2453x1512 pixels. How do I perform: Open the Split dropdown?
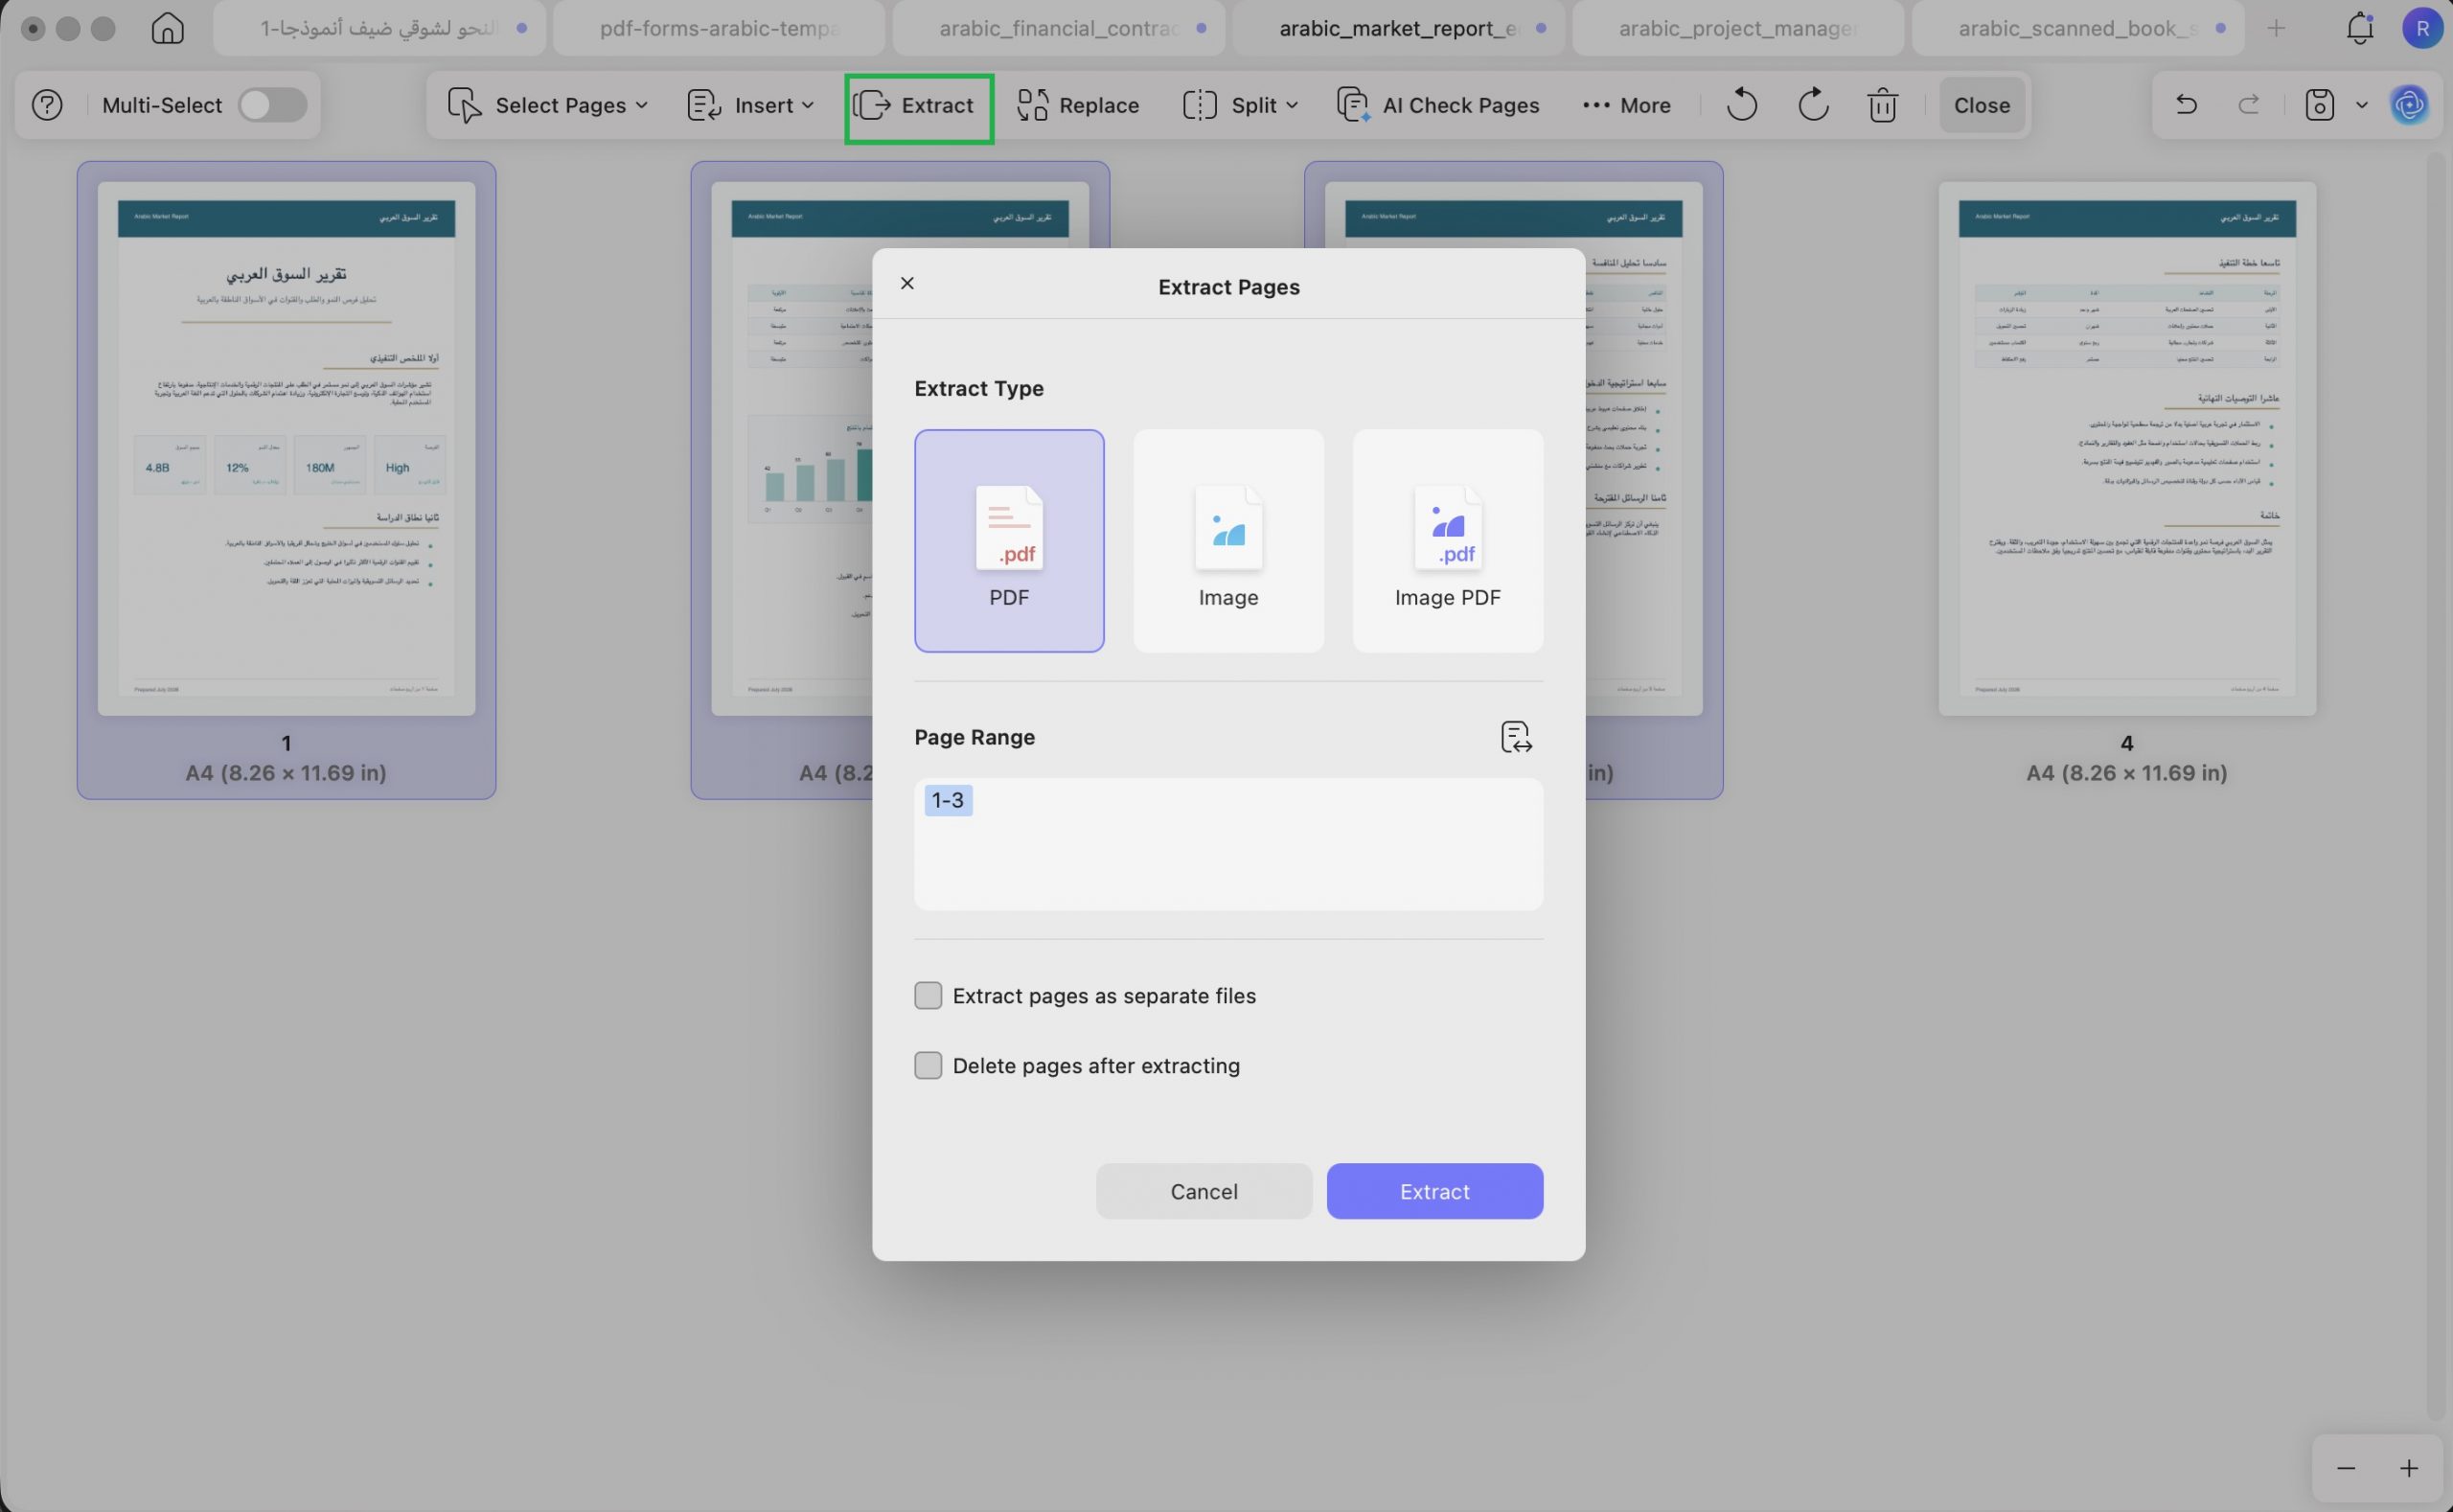(x=1241, y=105)
